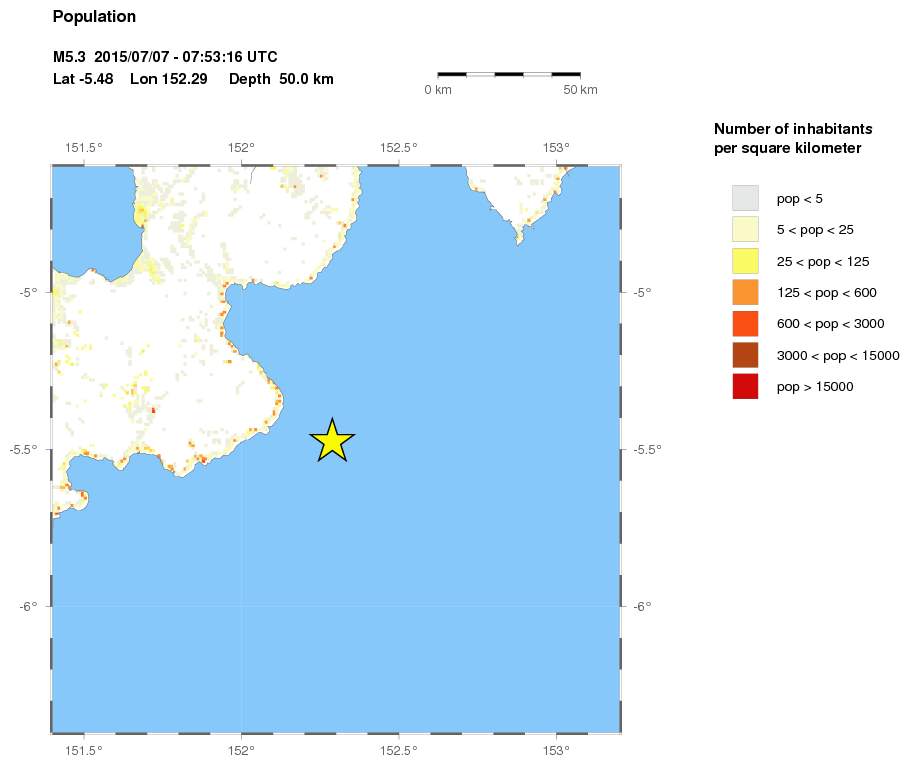Click the 'M5.3 2015/07/07 - 07:53:16 UTC' text
910x765 pixels.
pos(164,56)
